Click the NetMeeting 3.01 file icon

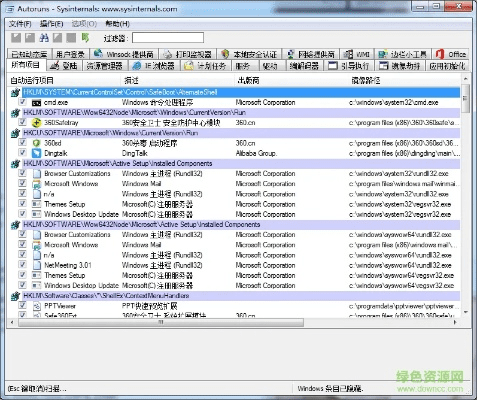tap(37, 265)
